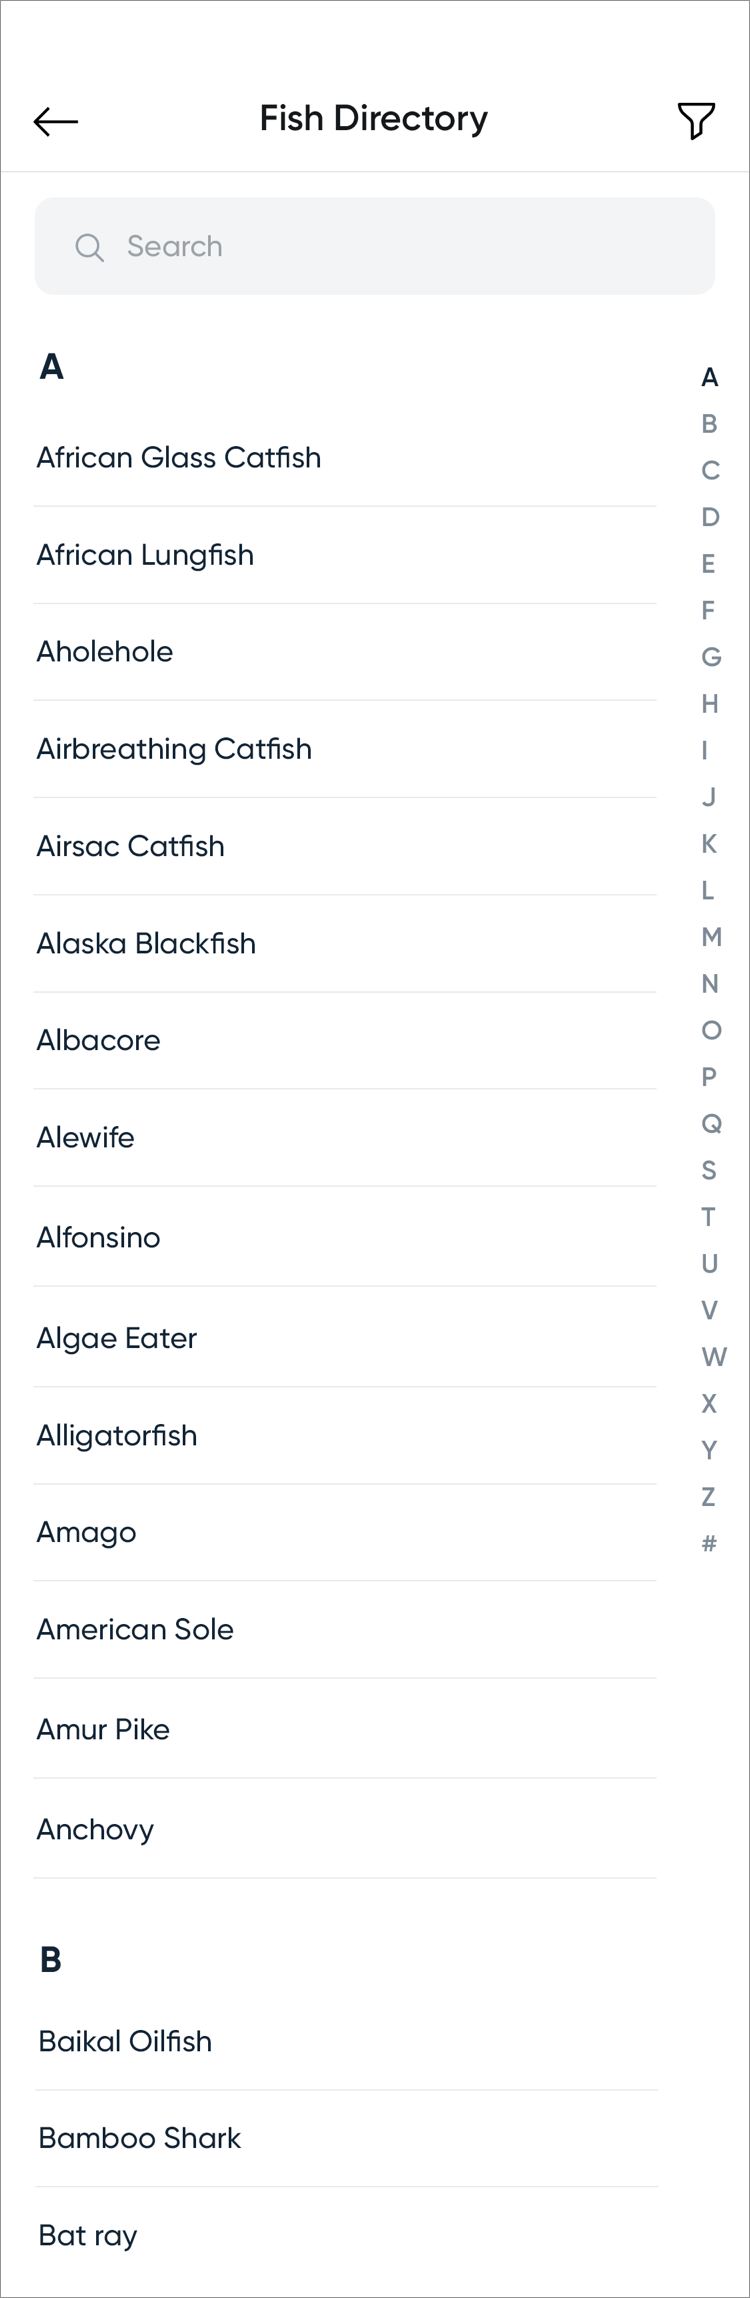This screenshot has height=2298, width=750.
Task: Jump to letter S in index
Action: [x=709, y=1170]
